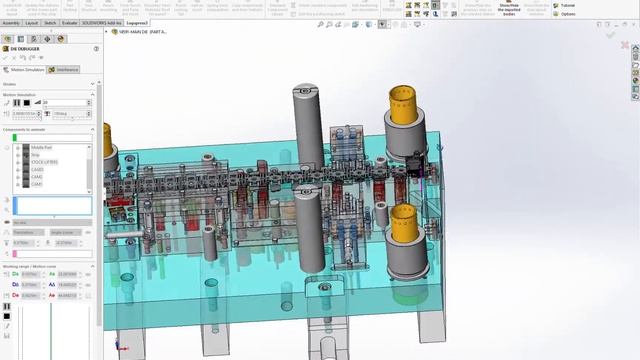Image resolution: width=640 pixels, height=360 pixels.
Task: Edit the red De value field
Action: point(32,296)
